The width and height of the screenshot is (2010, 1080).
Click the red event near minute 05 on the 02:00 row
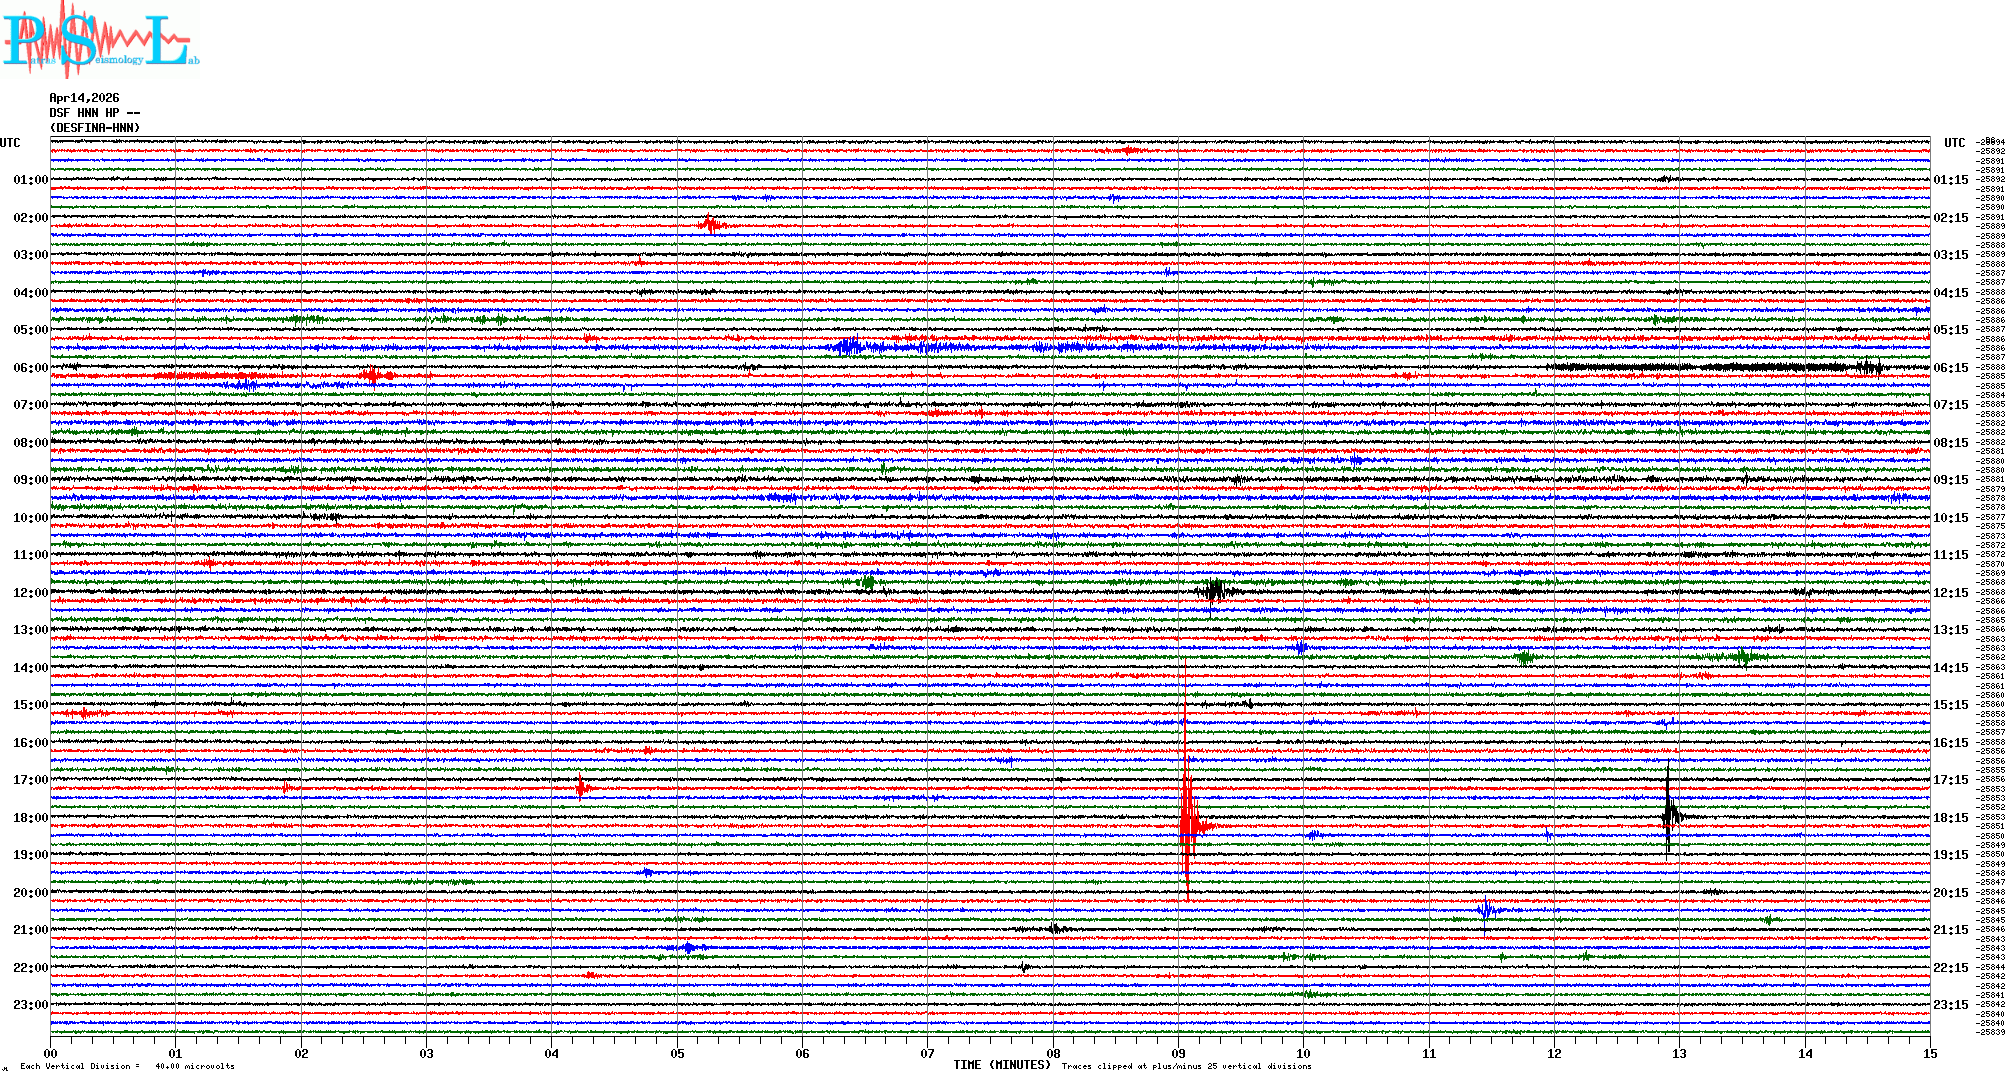[x=710, y=224]
